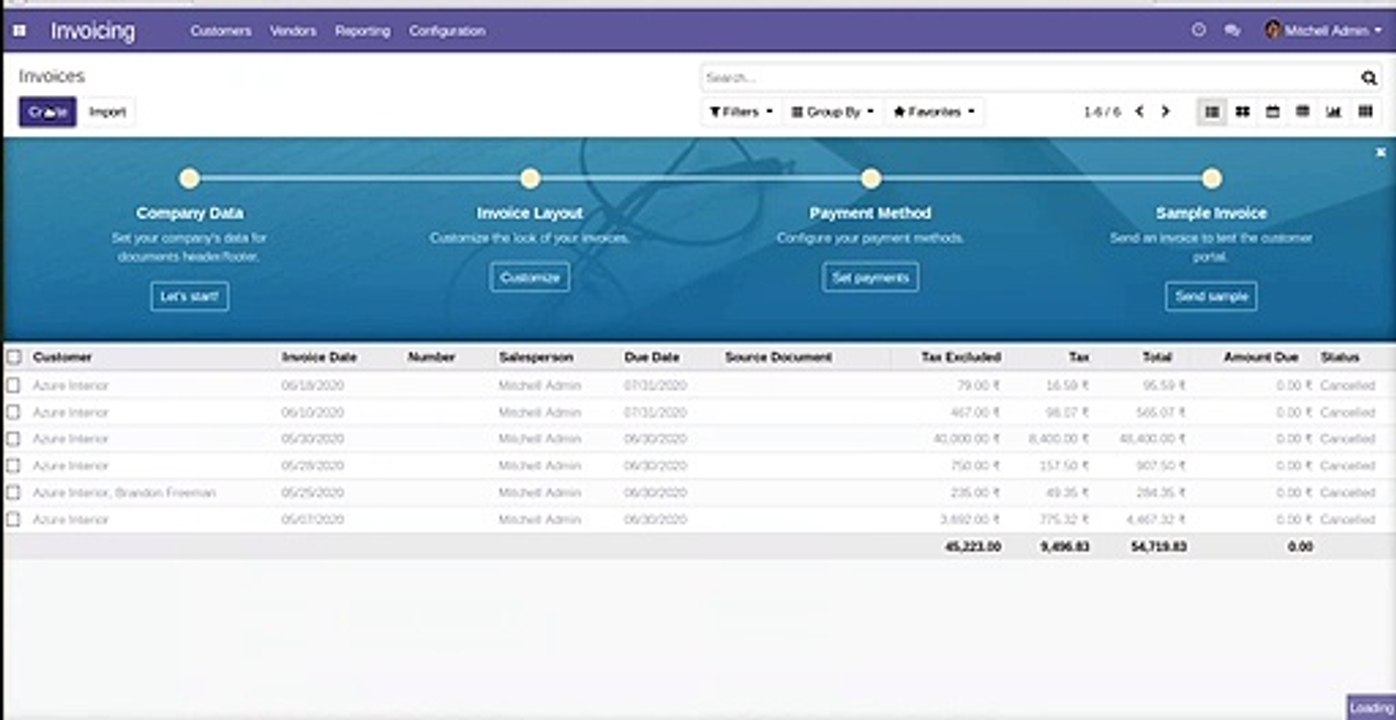
Task: Click the Create invoice button
Action: [x=47, y=112]
